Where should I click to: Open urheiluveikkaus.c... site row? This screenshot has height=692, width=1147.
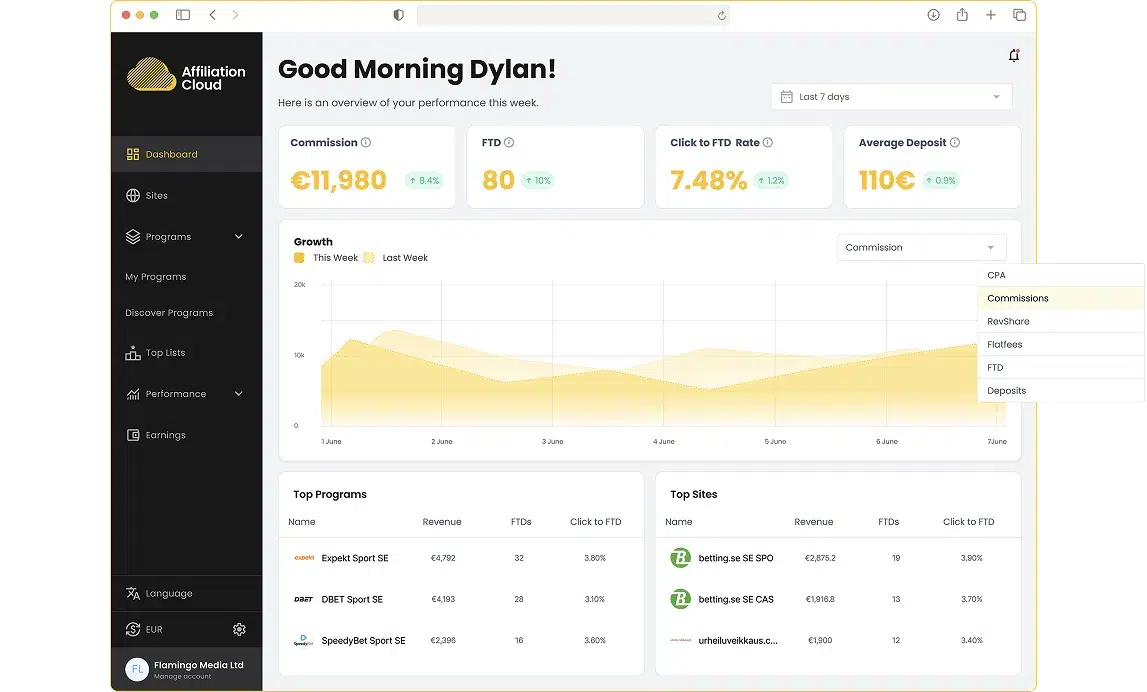coord(838,641)
